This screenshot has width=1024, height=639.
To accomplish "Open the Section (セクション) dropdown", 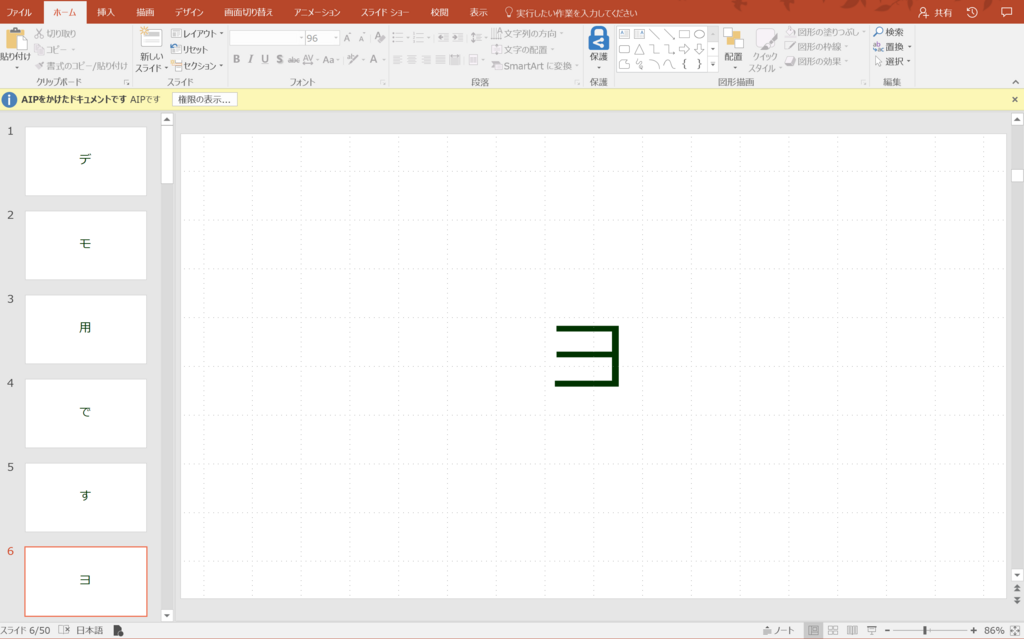I will [x=197, y=65].
